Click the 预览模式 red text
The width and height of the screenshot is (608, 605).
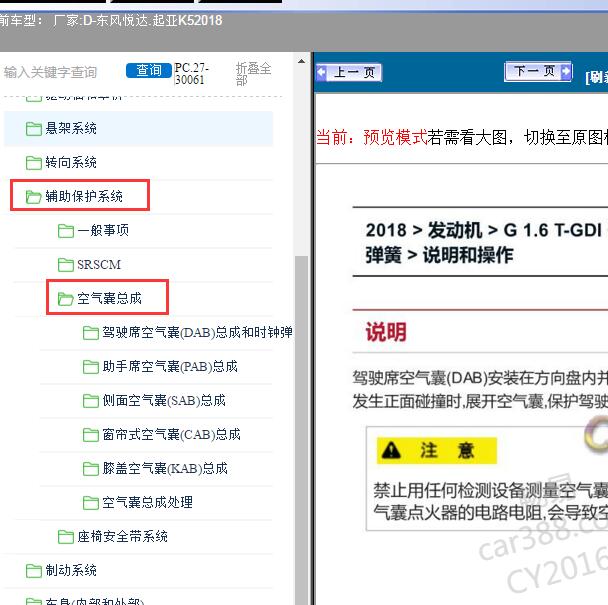pos(395,138)
